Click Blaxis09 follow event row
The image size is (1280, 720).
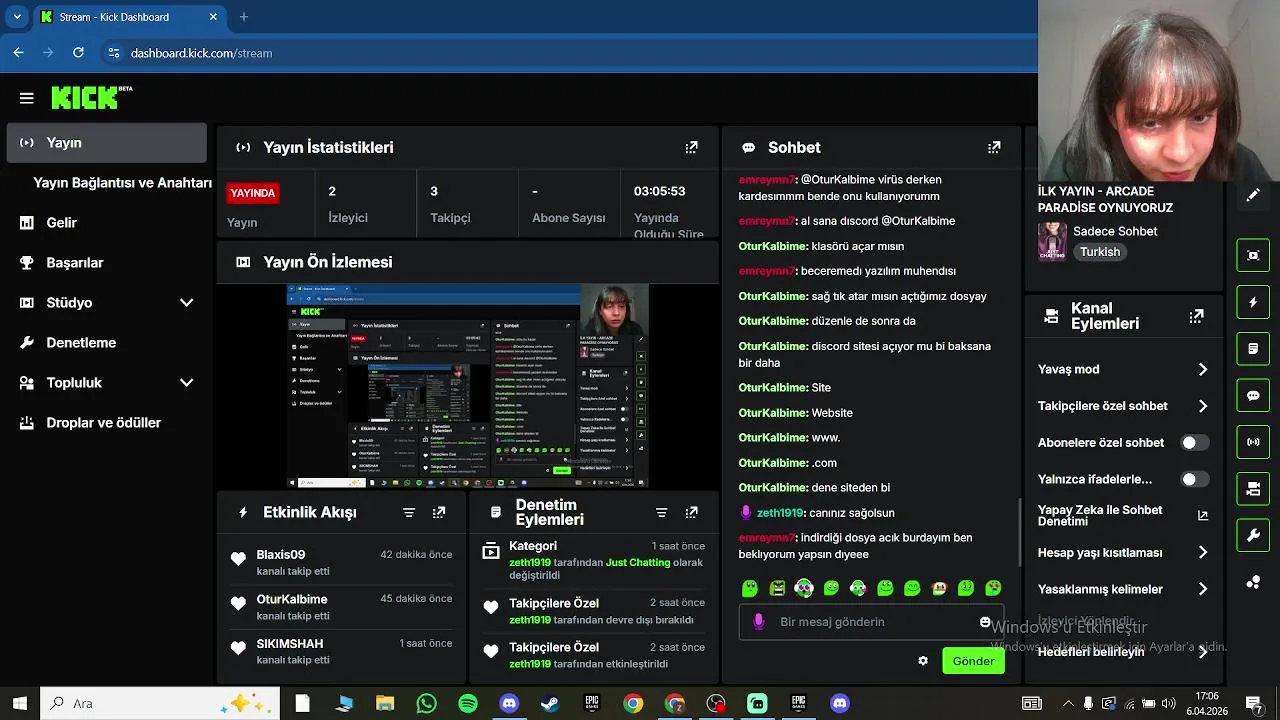click(342, 563)
